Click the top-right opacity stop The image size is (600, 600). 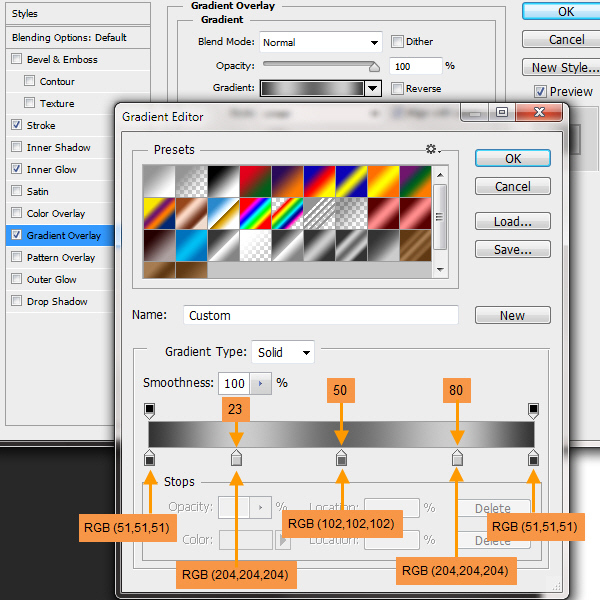pyautogui.click(x=533, y=410)
